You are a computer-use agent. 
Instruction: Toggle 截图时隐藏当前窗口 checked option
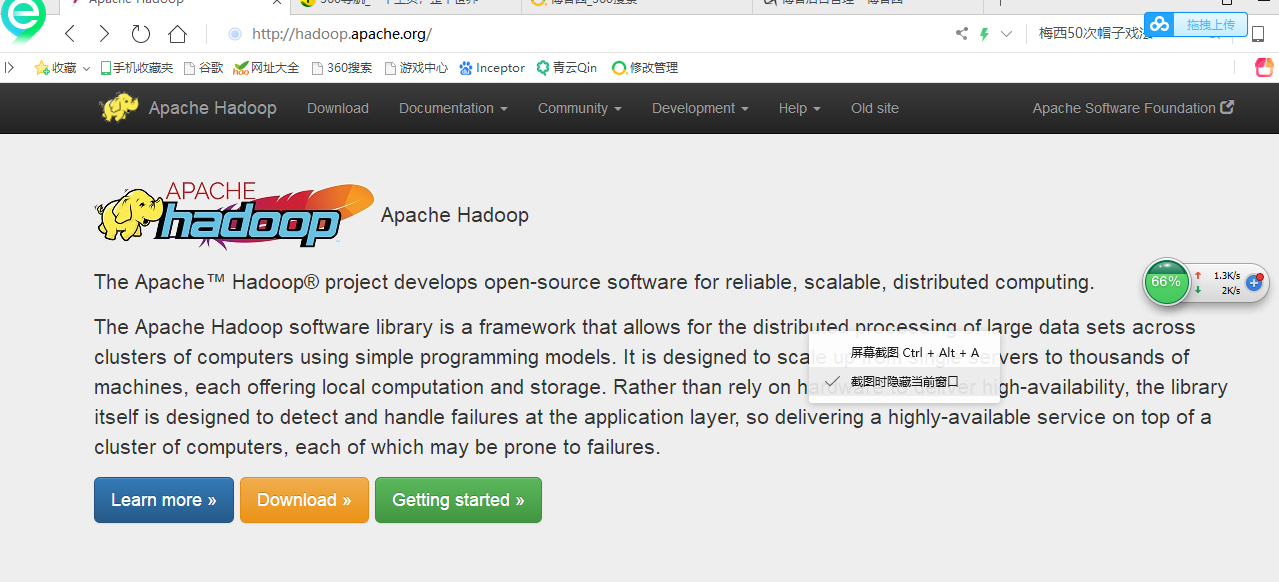[904, 381]
